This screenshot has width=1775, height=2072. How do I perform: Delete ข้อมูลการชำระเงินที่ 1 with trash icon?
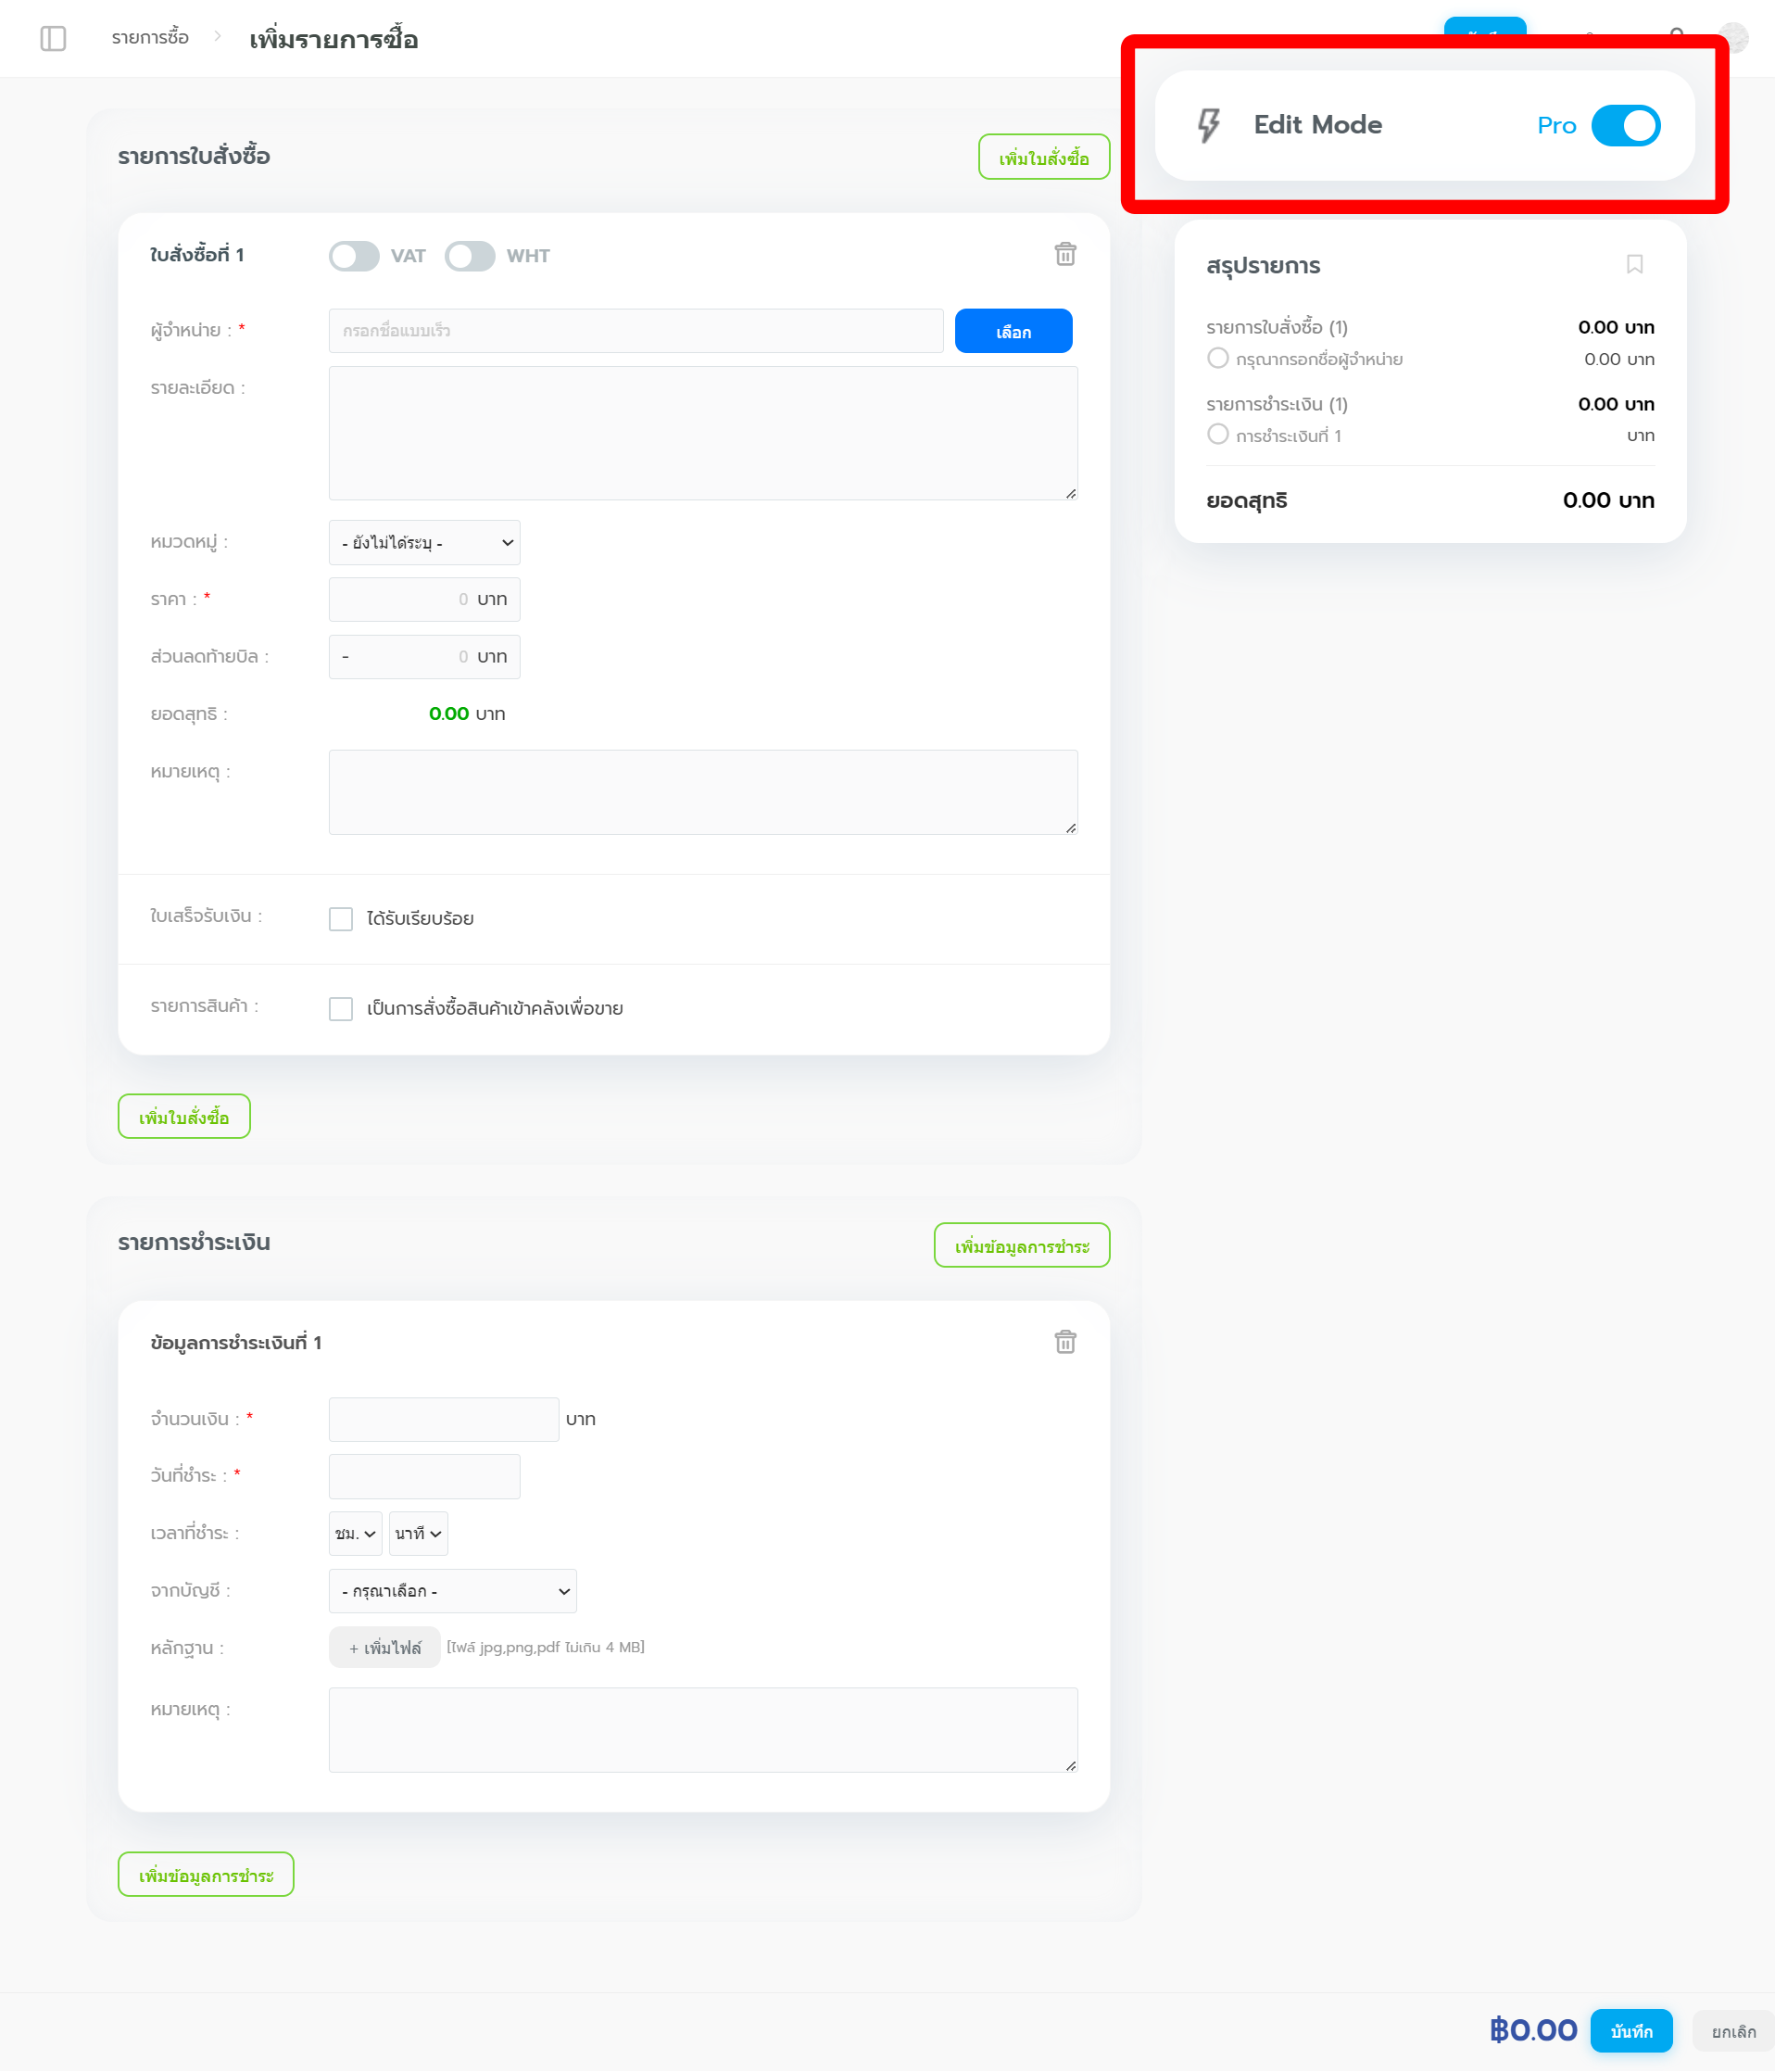point(1065,1342)
